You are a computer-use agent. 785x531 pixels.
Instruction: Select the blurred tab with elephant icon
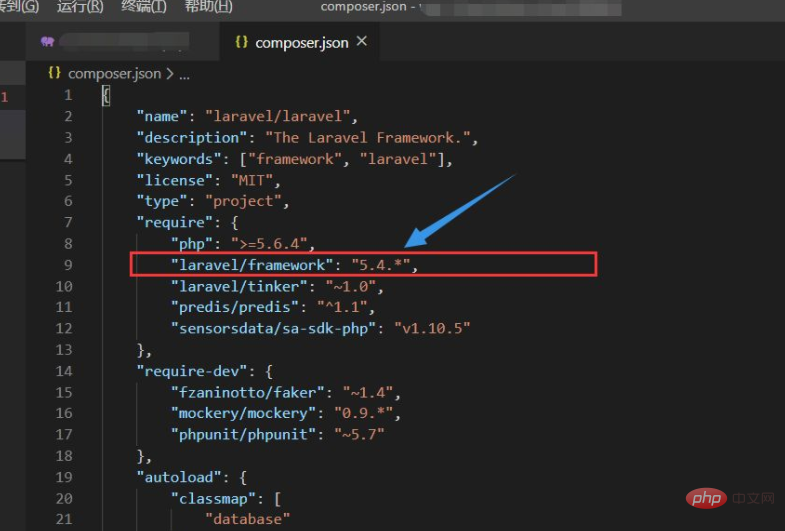pyautogui.click(x=122, y=42)
